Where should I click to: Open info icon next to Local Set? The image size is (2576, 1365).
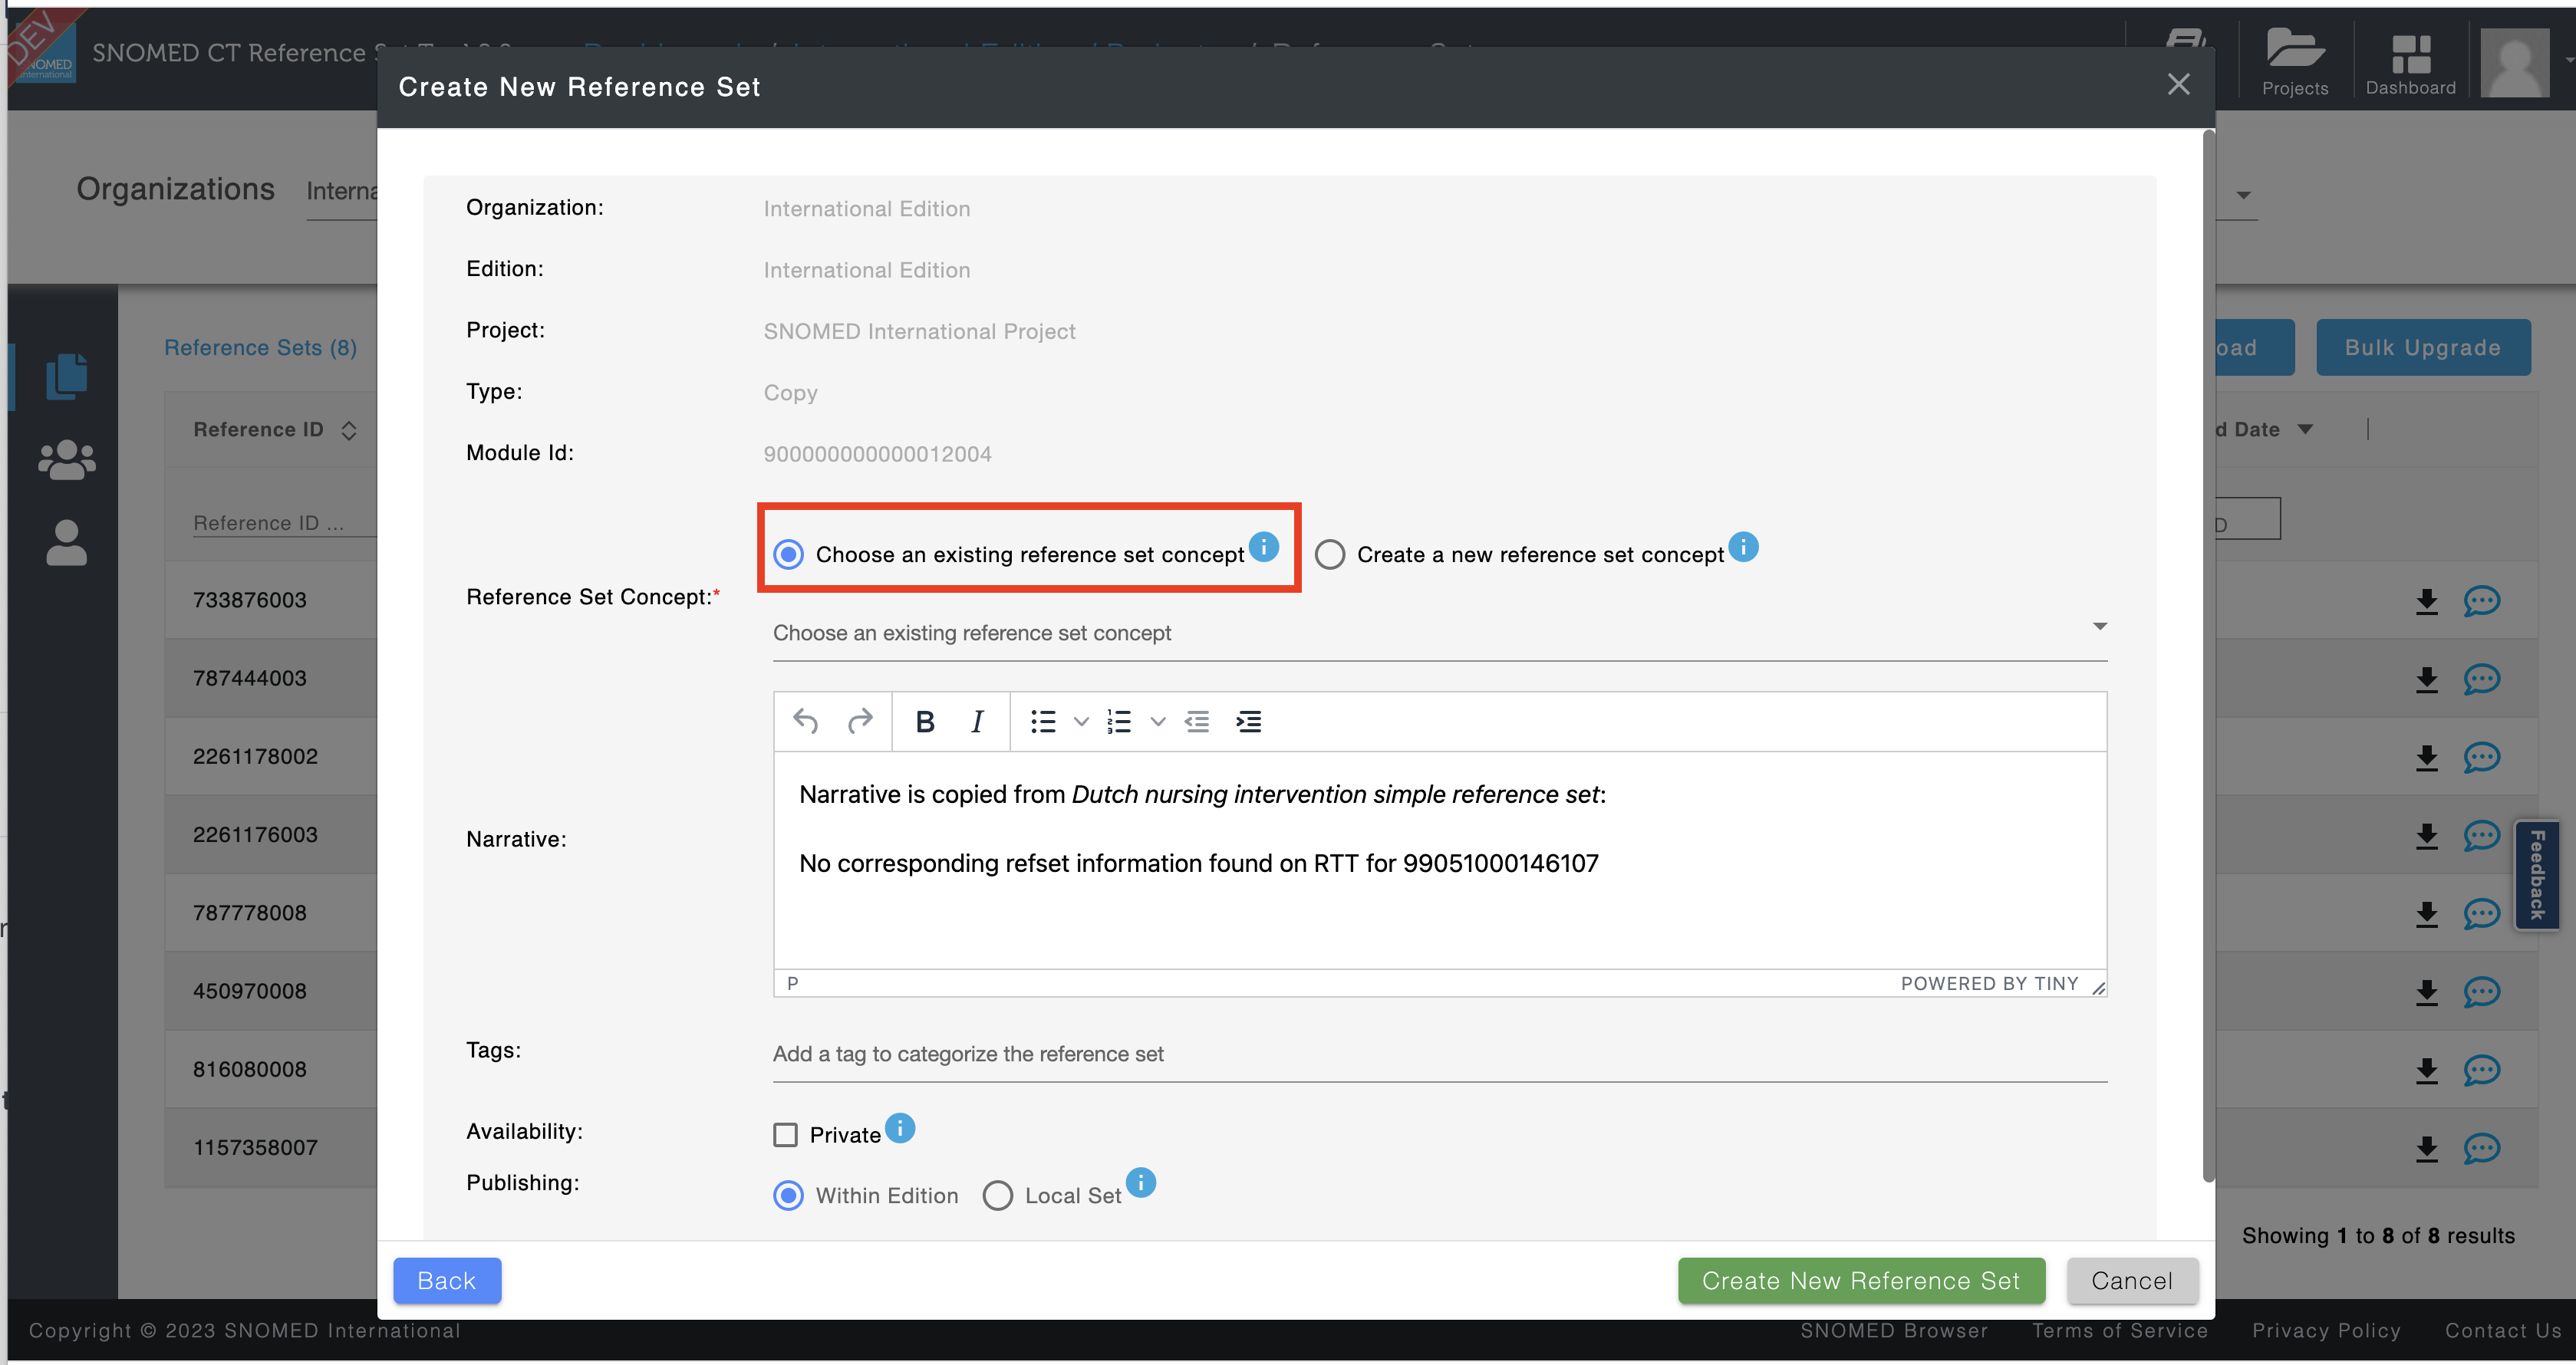[x=1141, y=1182]
